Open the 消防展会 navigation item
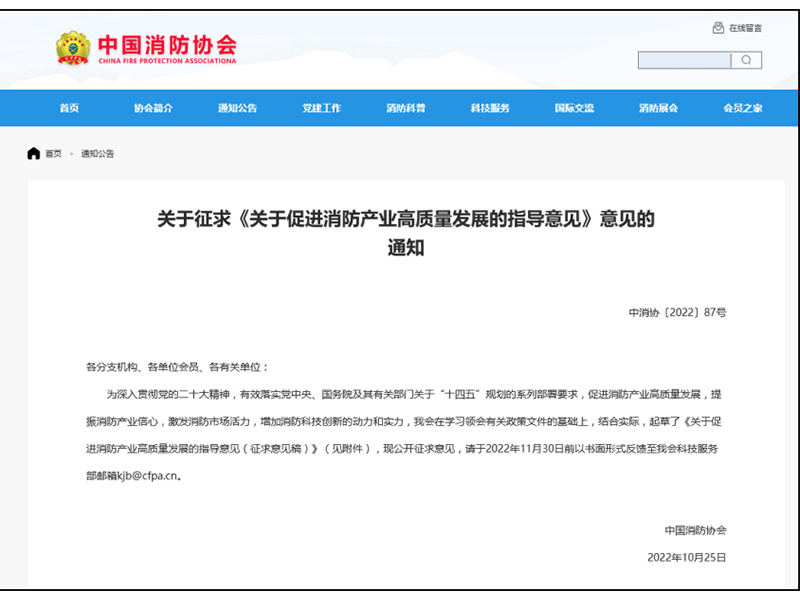The height and width of the screenshot is (600, 800). point(658,108)
